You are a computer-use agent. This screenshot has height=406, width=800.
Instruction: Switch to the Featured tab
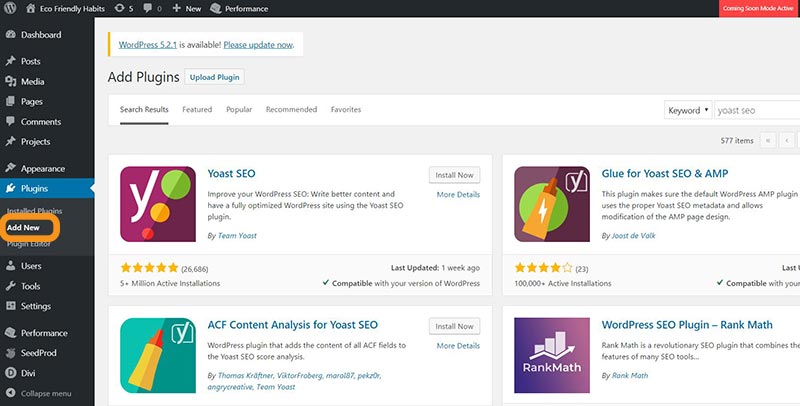pos(197,109)
